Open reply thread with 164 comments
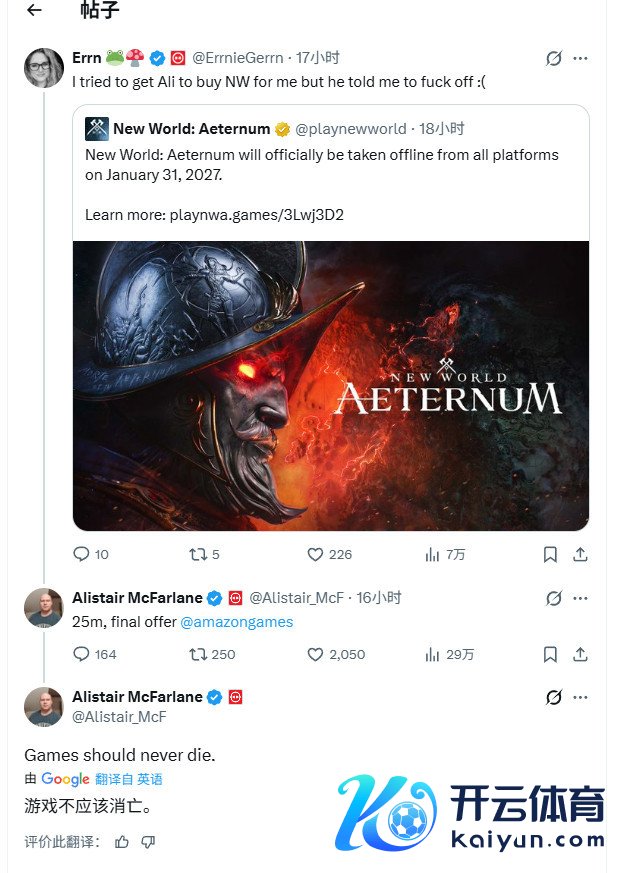 pyautogui.click(x=82, y=654)
